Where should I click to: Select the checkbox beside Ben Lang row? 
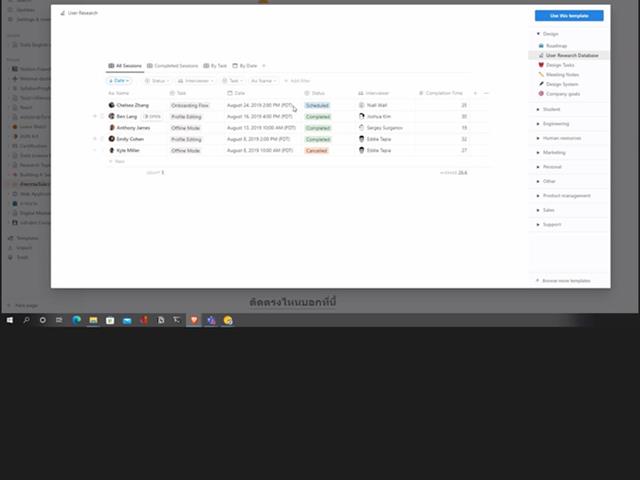pyautogui.click(x=102, y=117)
